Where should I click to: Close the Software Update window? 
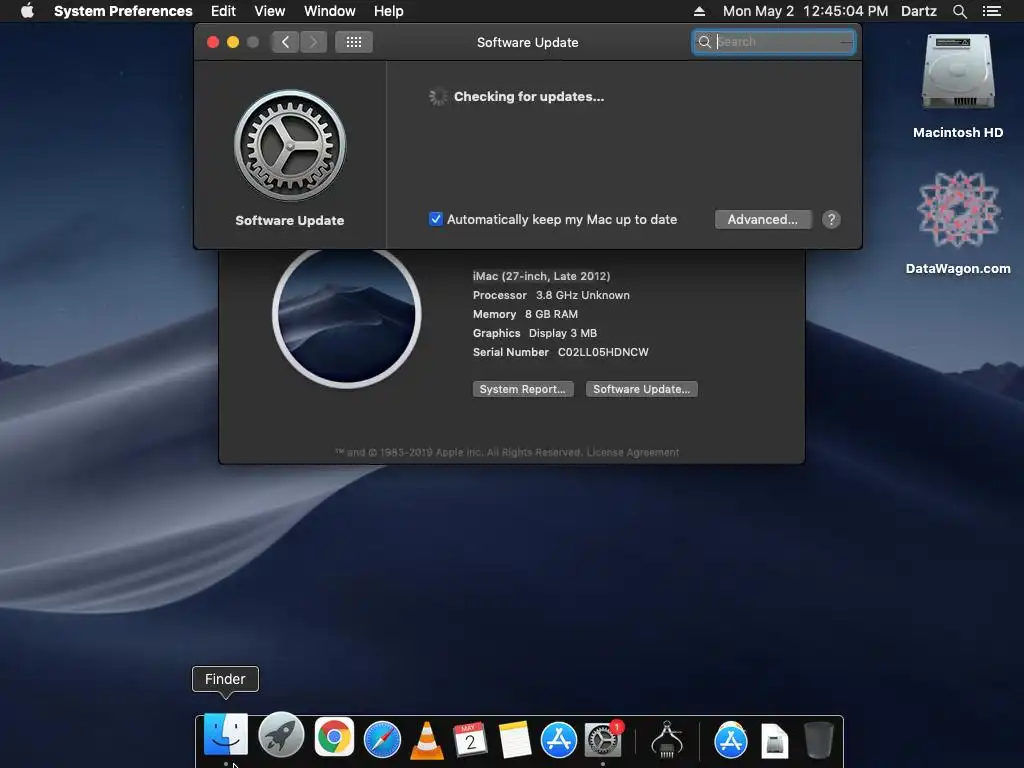[x=213, y=42]
